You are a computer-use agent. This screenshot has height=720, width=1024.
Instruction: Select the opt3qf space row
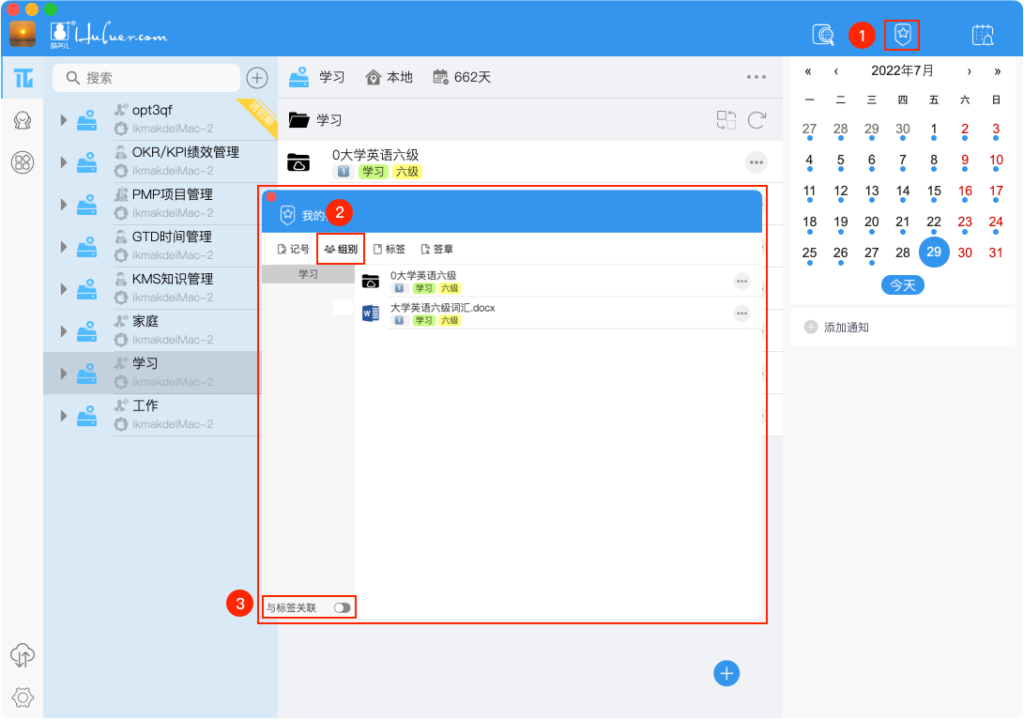160,119
